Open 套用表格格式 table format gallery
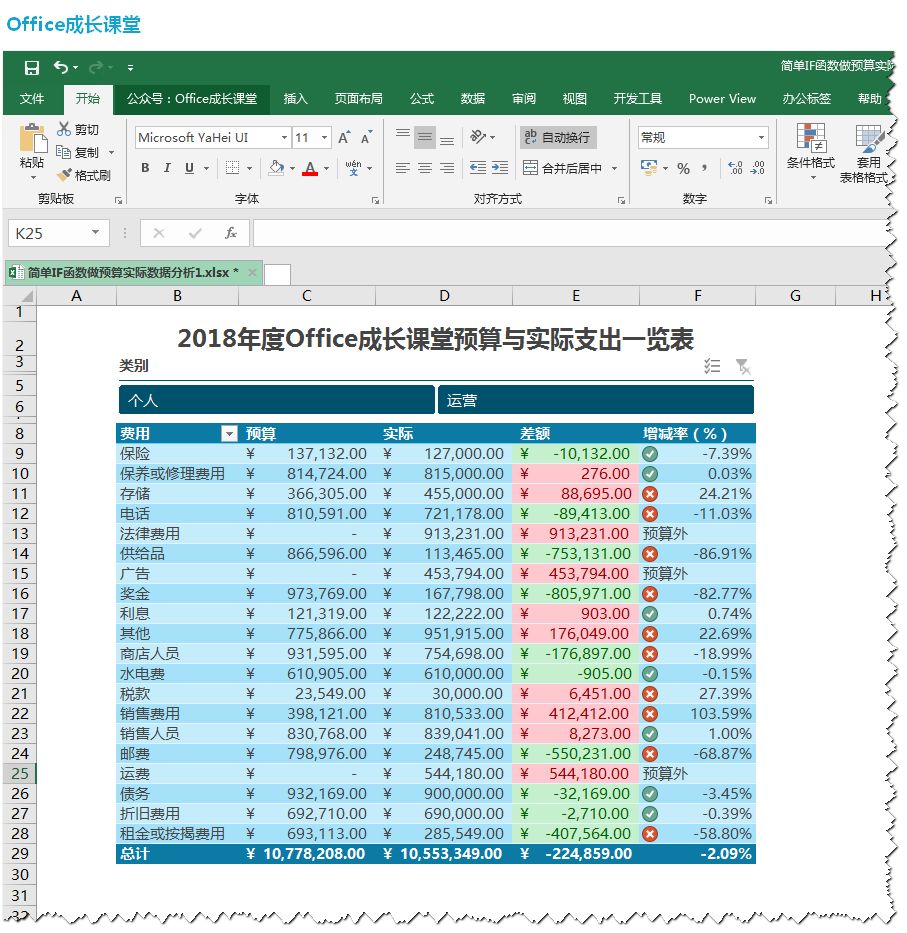Image resolution: width=907 pixels, height=933 pixels. click(864, 154)
